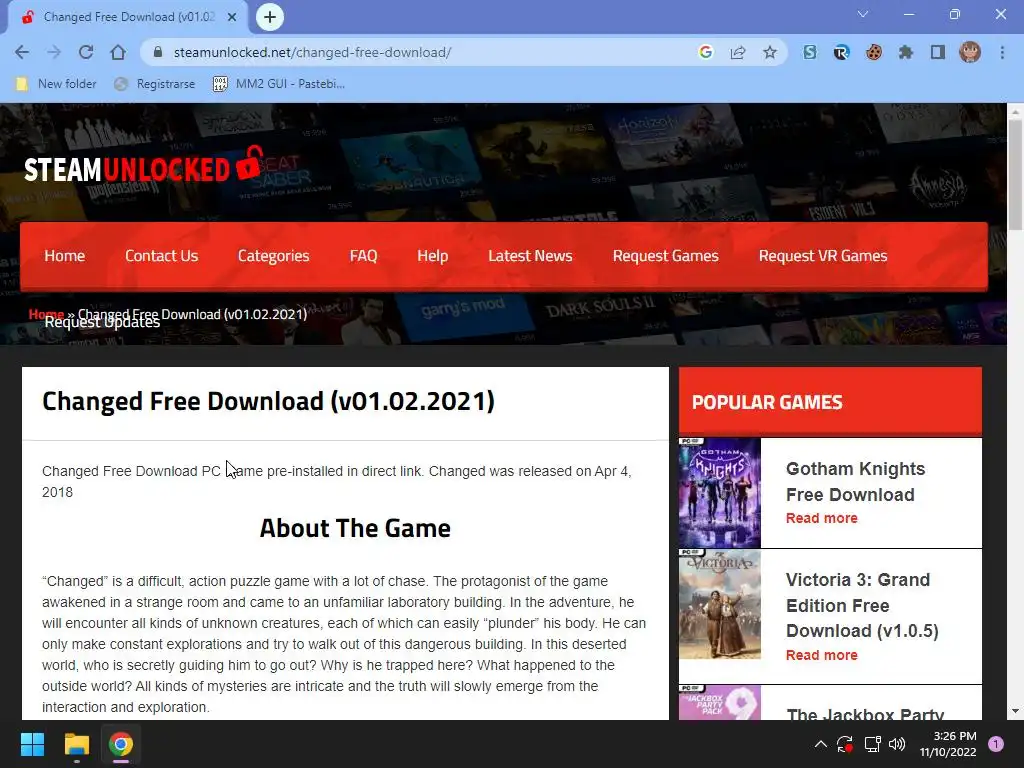Open the browser home page icon
This screenshot has height=768, width=1024.
(x=118, y=52)
